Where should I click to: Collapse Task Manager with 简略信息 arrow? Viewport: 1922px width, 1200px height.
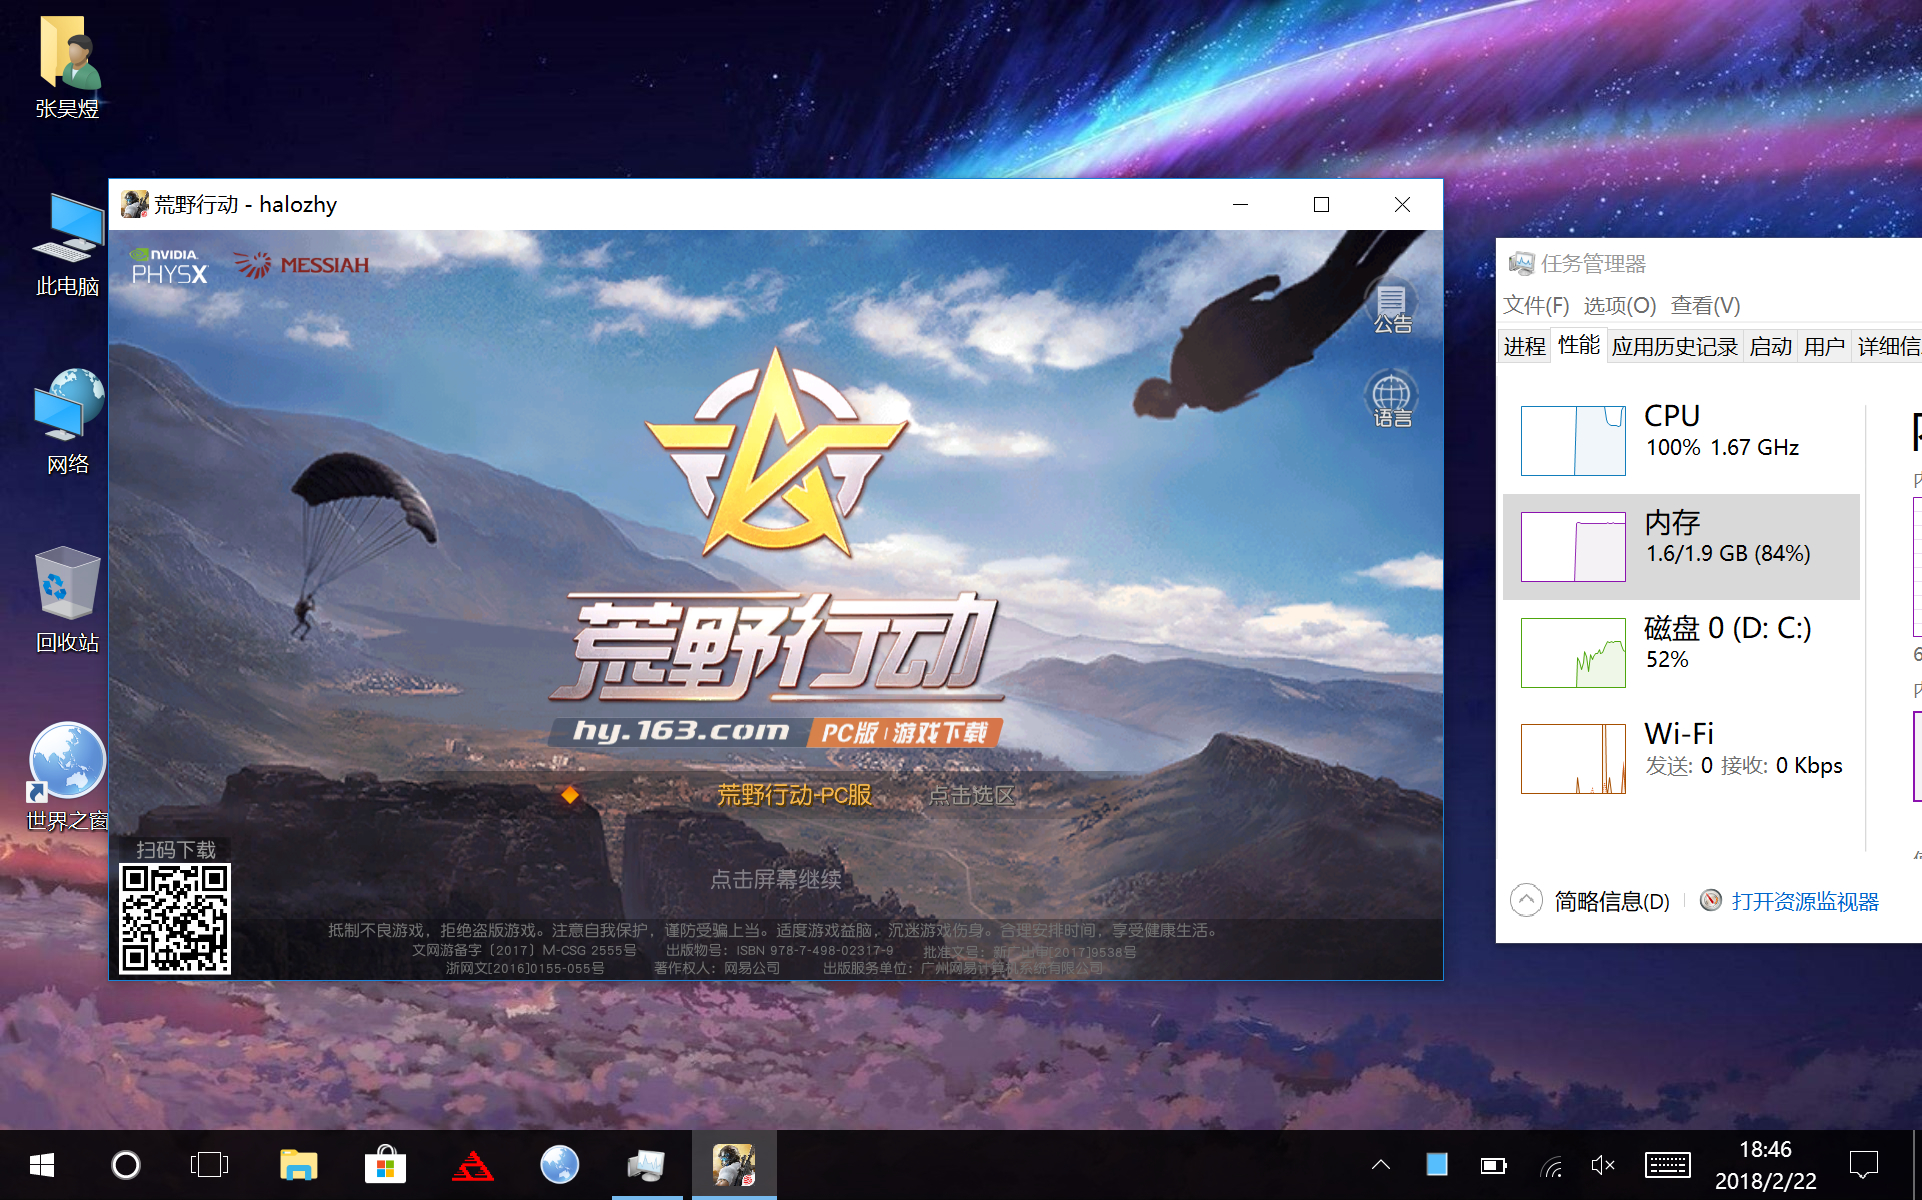coord(1526,901)
